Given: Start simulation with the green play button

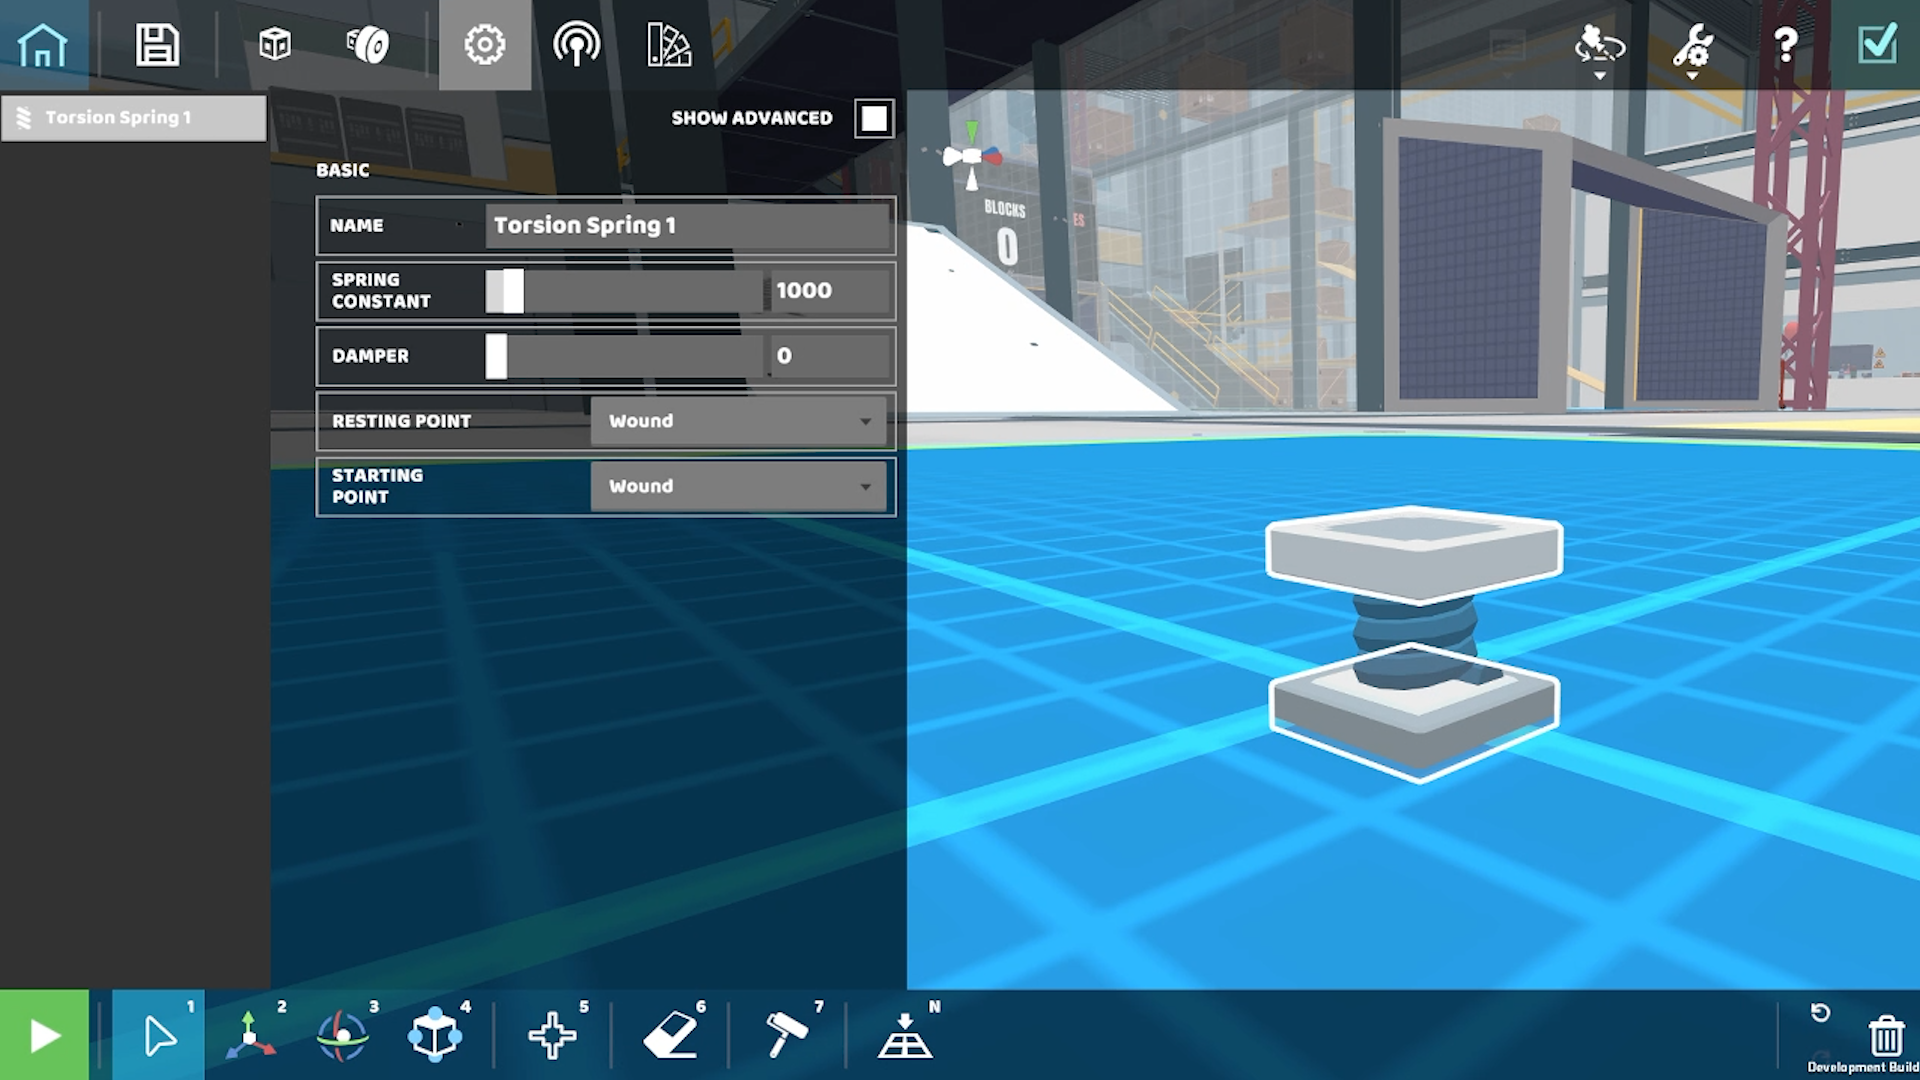Looking at the screenshot, I should (x=44, y=1035).
